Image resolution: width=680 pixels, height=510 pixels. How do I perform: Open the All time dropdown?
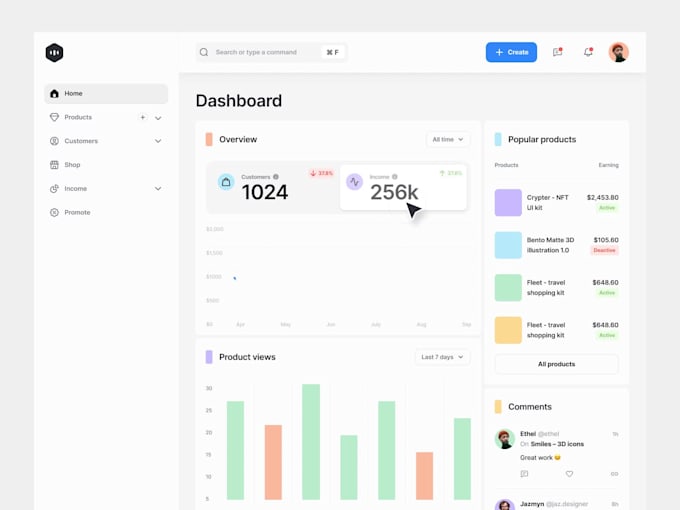click(x=448, y=139)
